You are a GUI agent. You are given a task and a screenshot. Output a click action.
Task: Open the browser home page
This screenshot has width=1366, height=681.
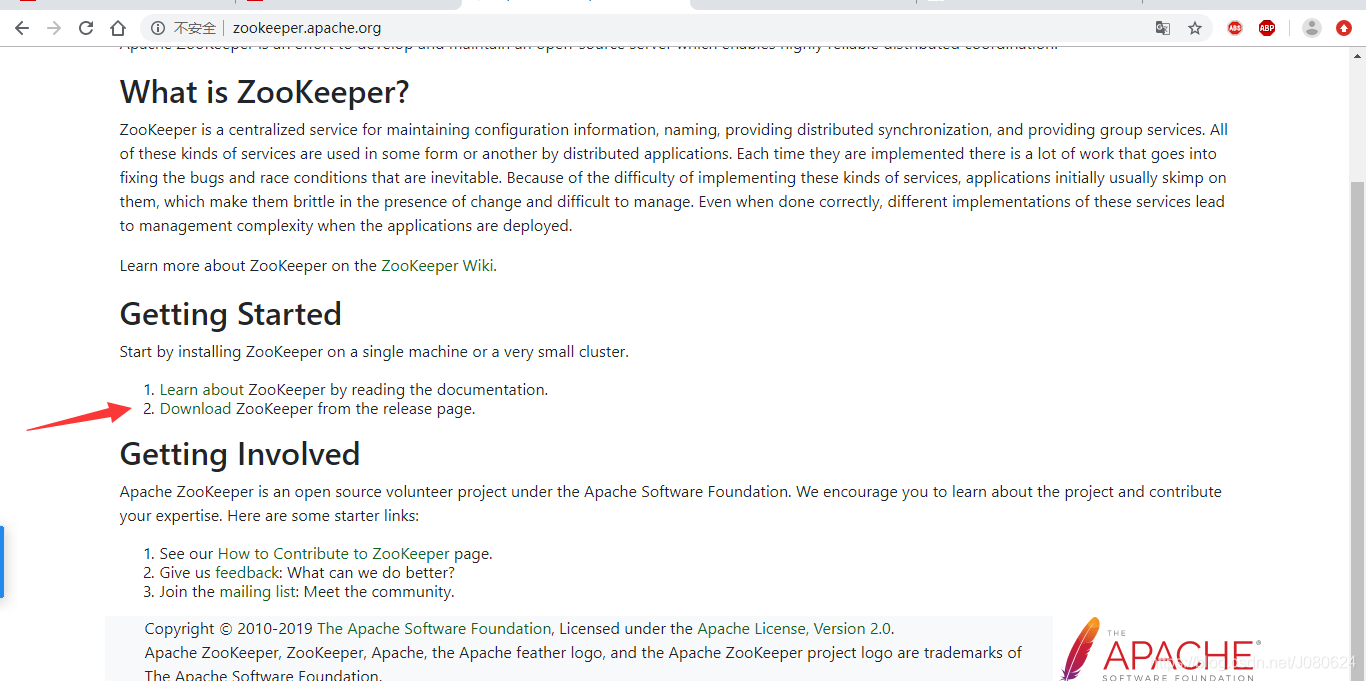coord(118,28)
